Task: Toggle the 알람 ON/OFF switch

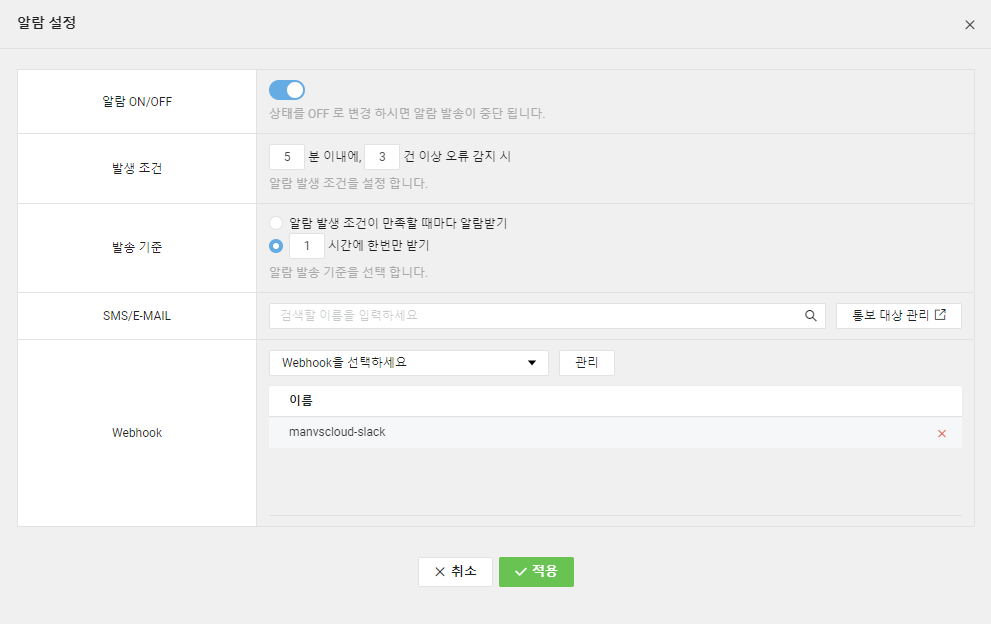Action: [x=287, y=90]
